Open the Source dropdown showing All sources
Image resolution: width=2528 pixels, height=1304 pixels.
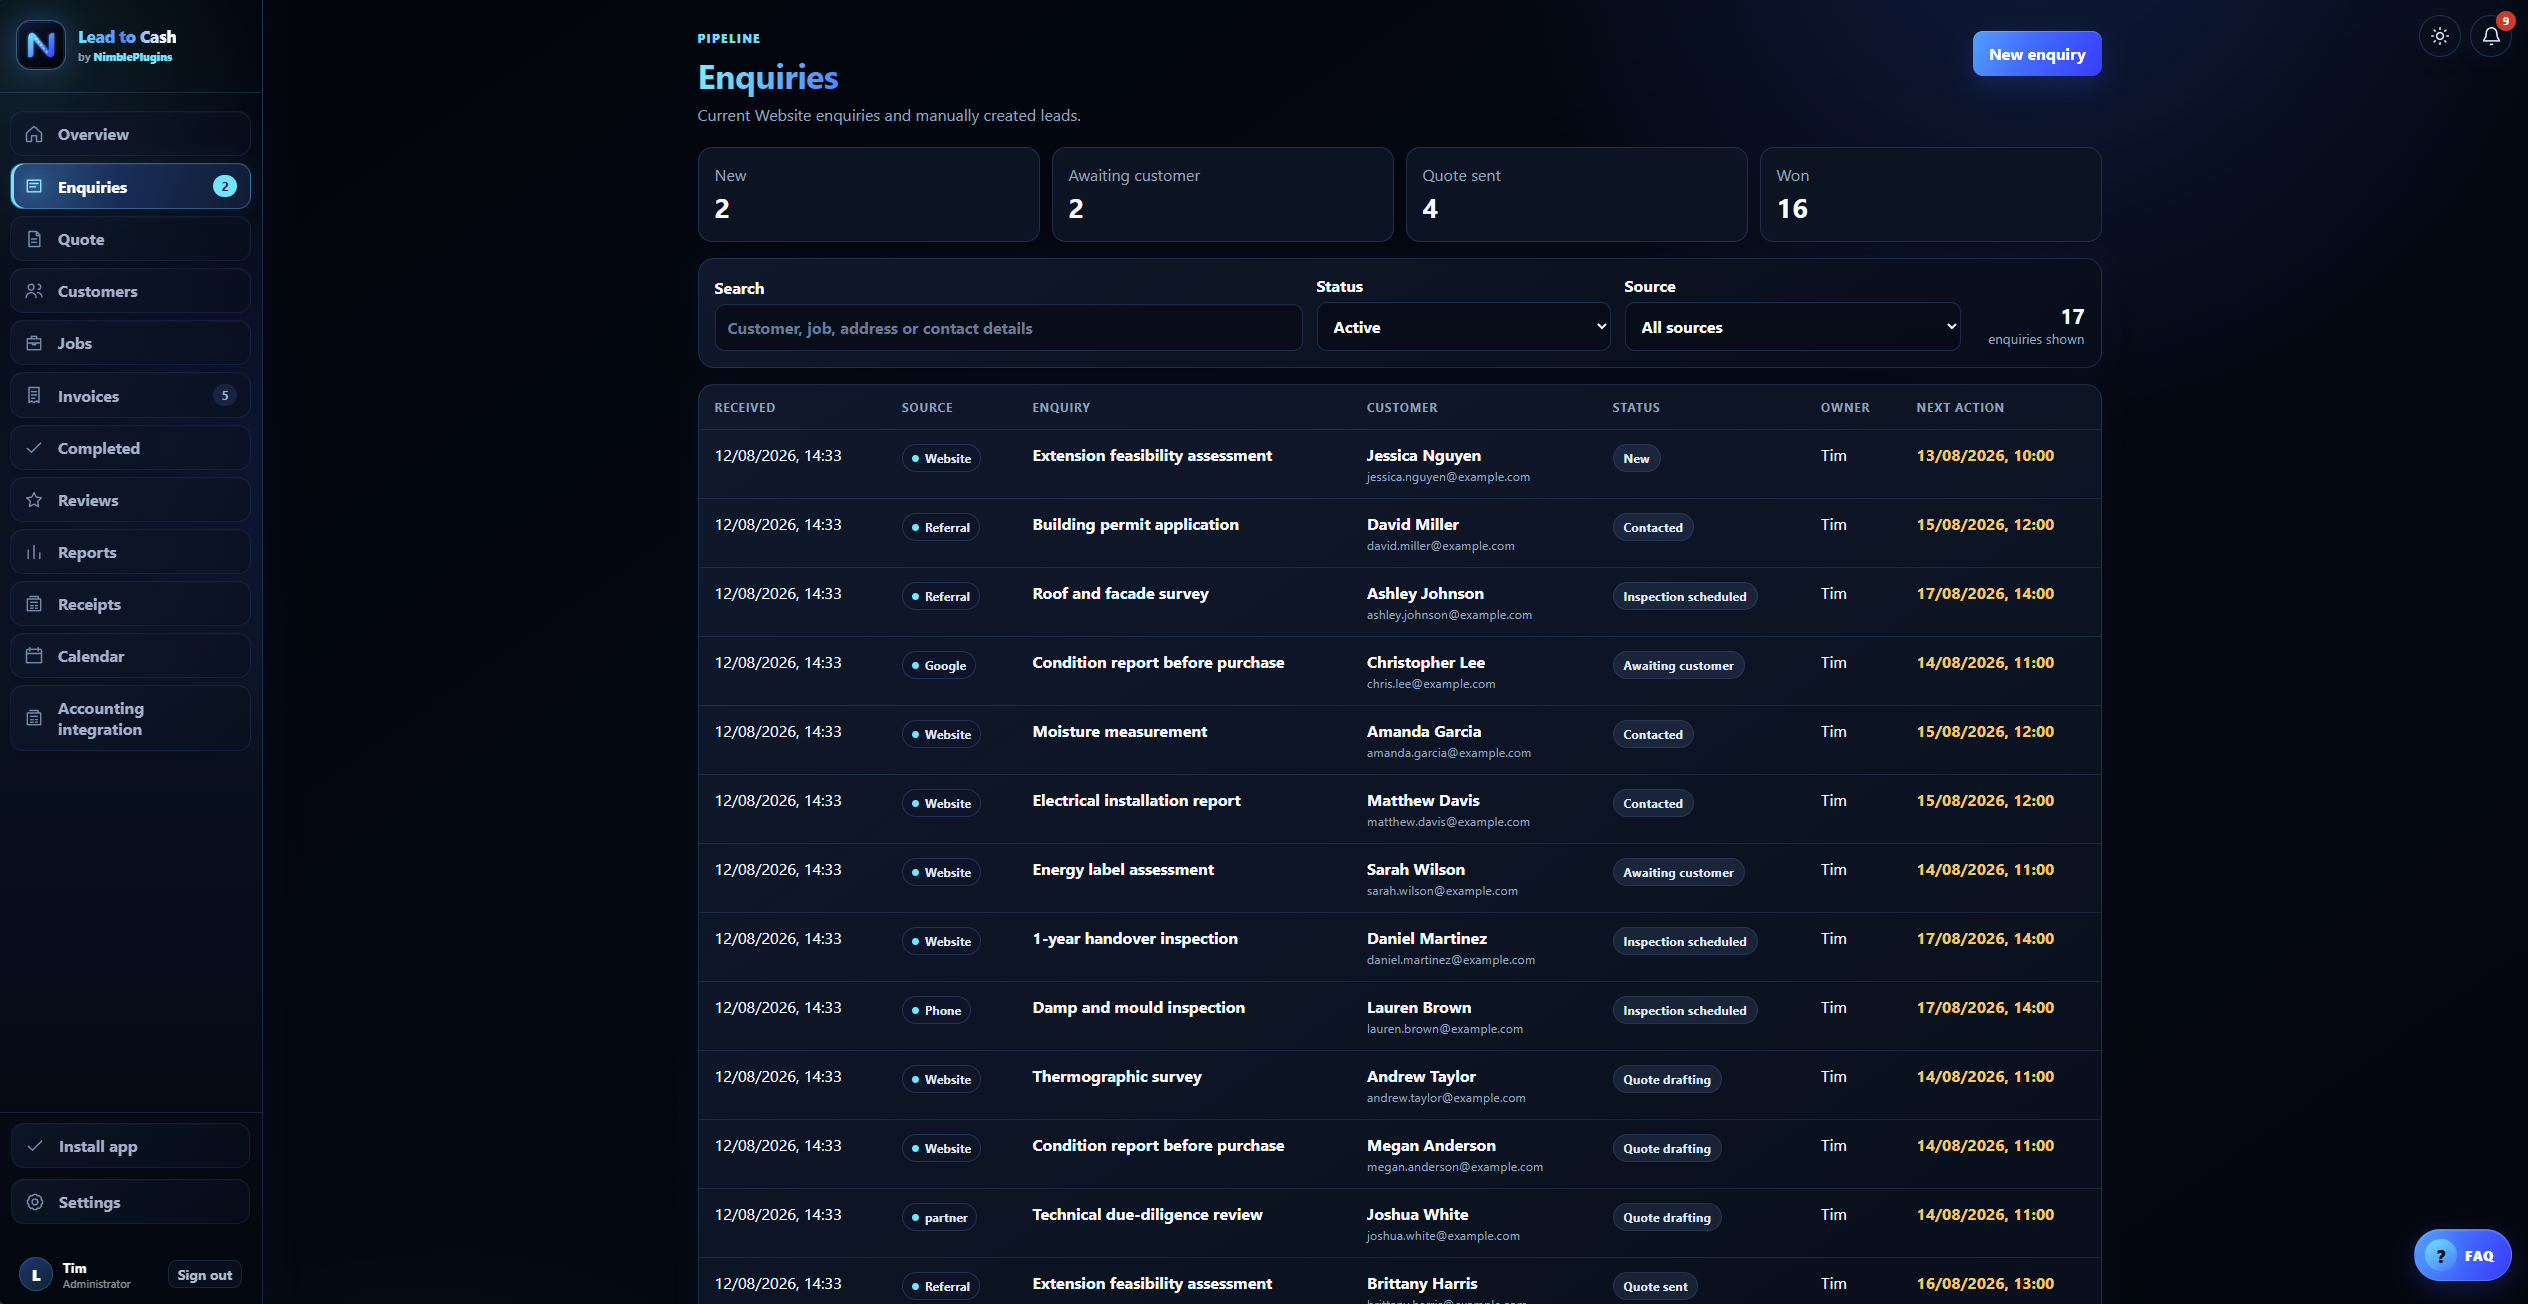pyautogui.click(x=1792, y=327)
